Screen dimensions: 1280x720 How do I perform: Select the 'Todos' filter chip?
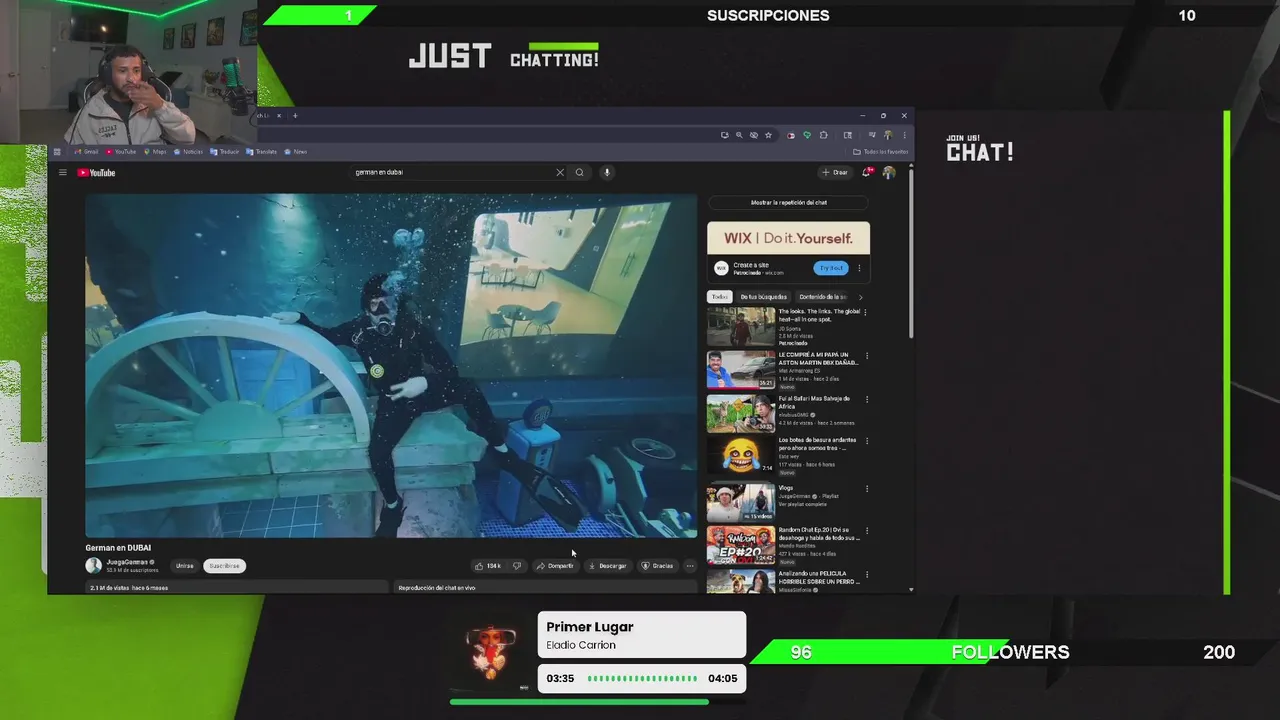tap(720, 297)
